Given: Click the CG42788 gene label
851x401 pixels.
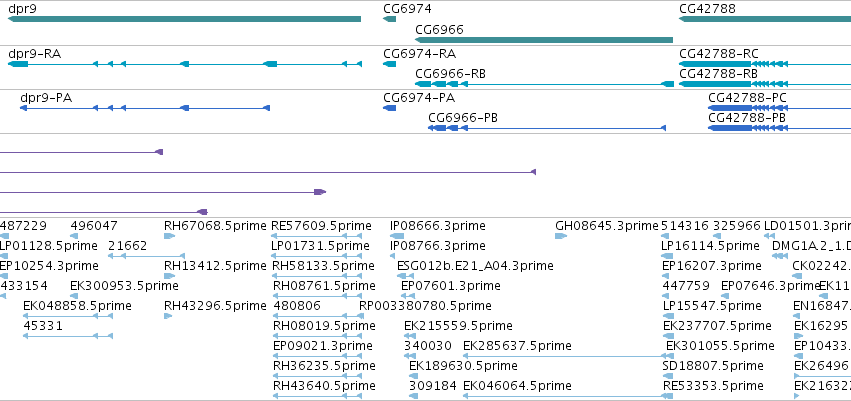Looking at the screenshot, I should (707, 9).
